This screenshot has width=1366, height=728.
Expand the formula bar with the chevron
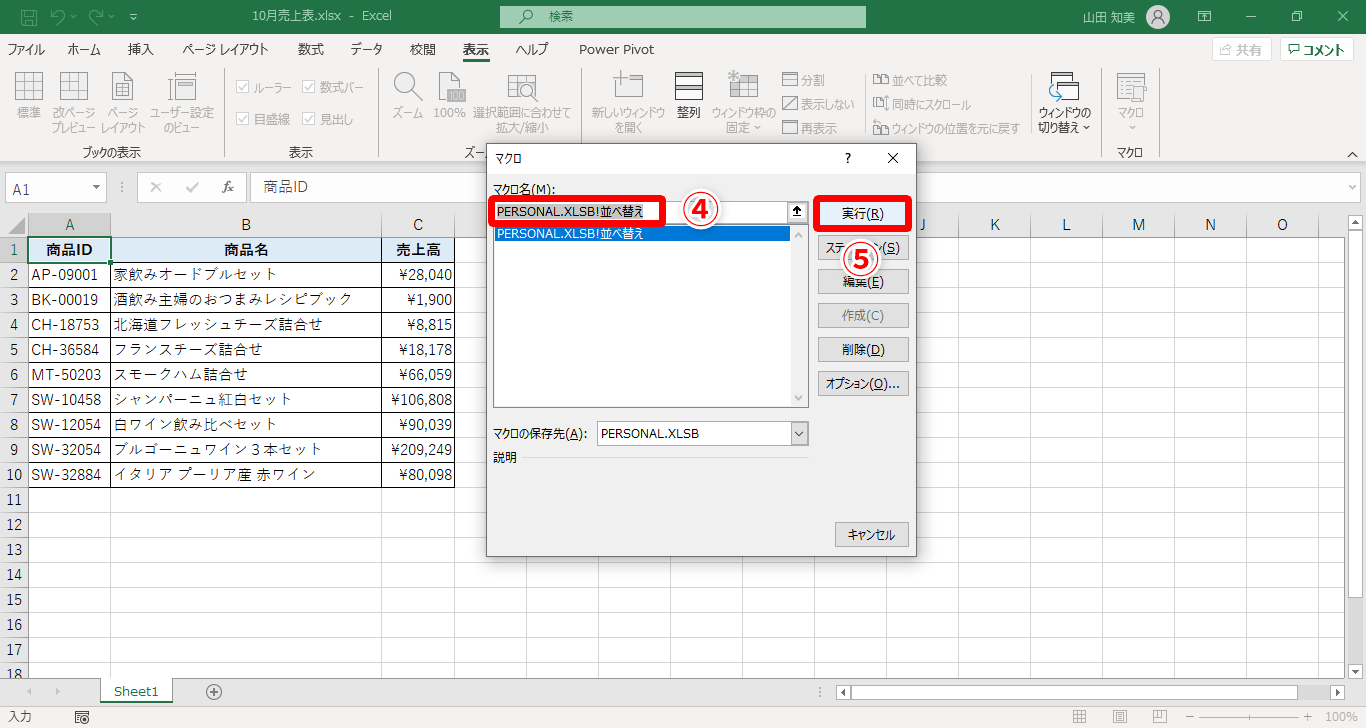coord(1352,187)
